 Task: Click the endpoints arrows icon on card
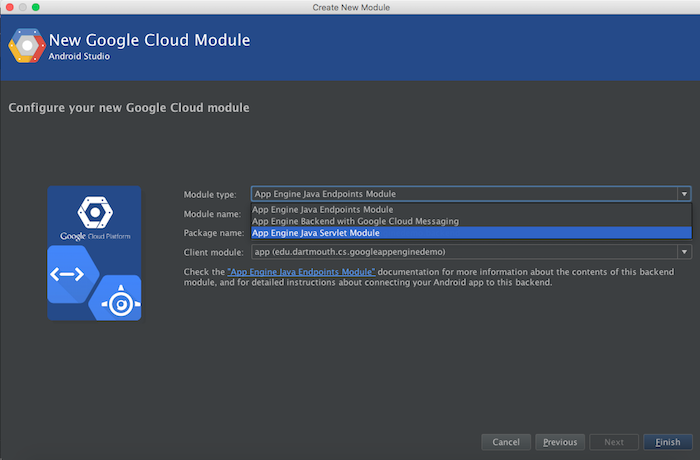coord(67,274)
